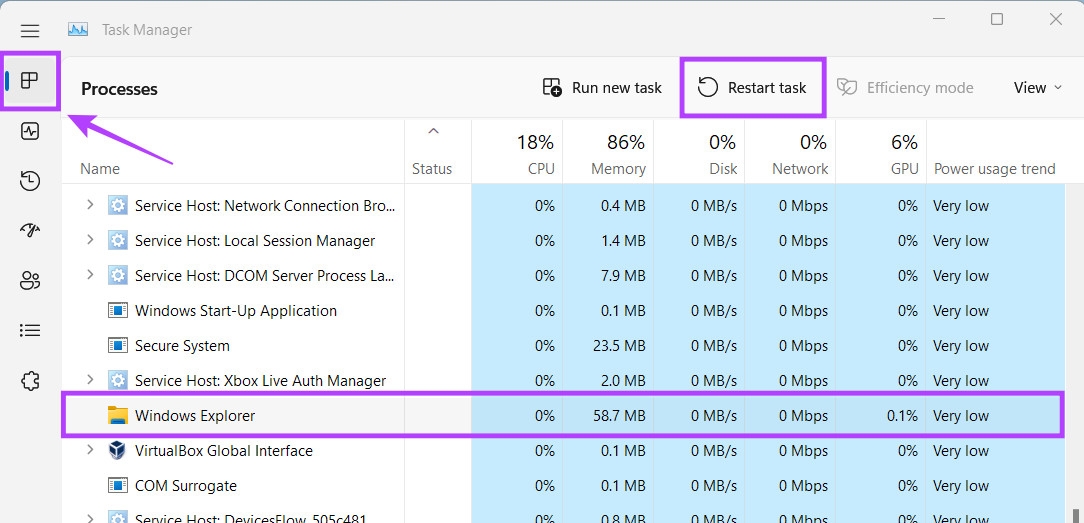Sort by Network column header
The image size is (1084, 523).
790,153
